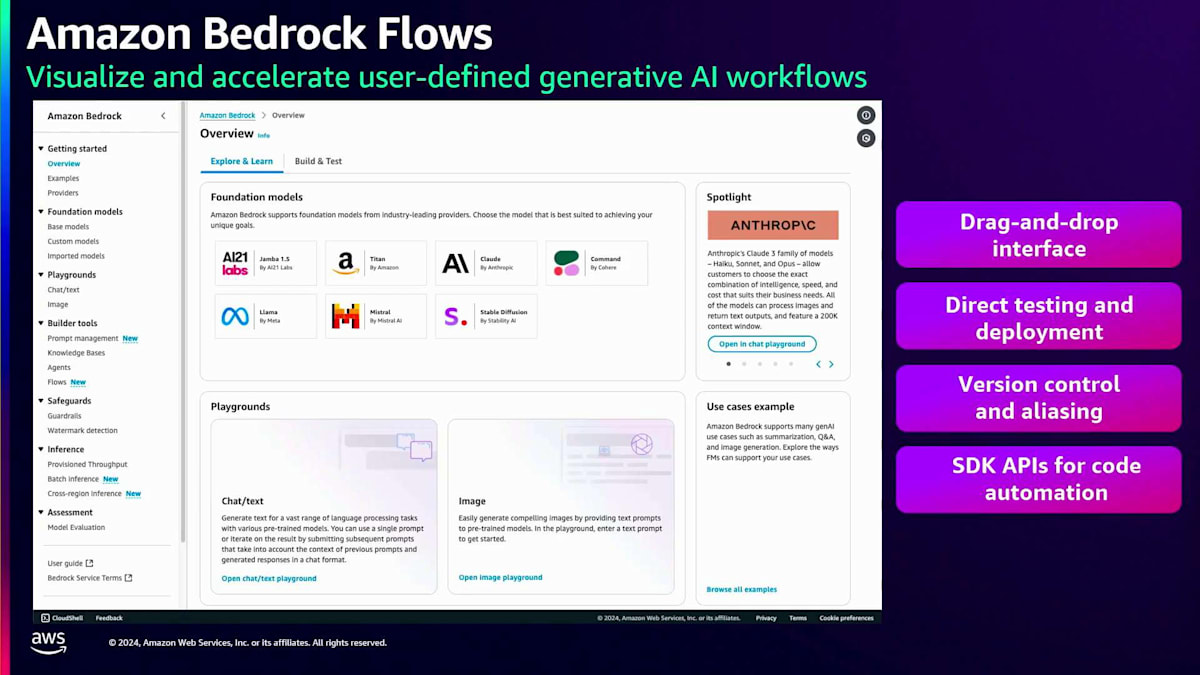Open Guardrails in sidebar
The width and height of the screenshot is (1200, 675).
65,416
